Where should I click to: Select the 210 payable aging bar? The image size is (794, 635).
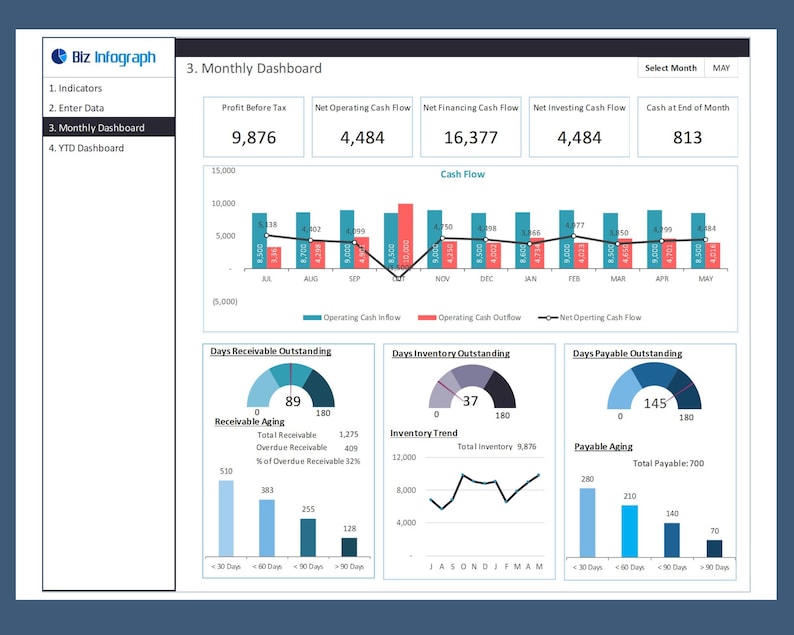pos(629,531)
